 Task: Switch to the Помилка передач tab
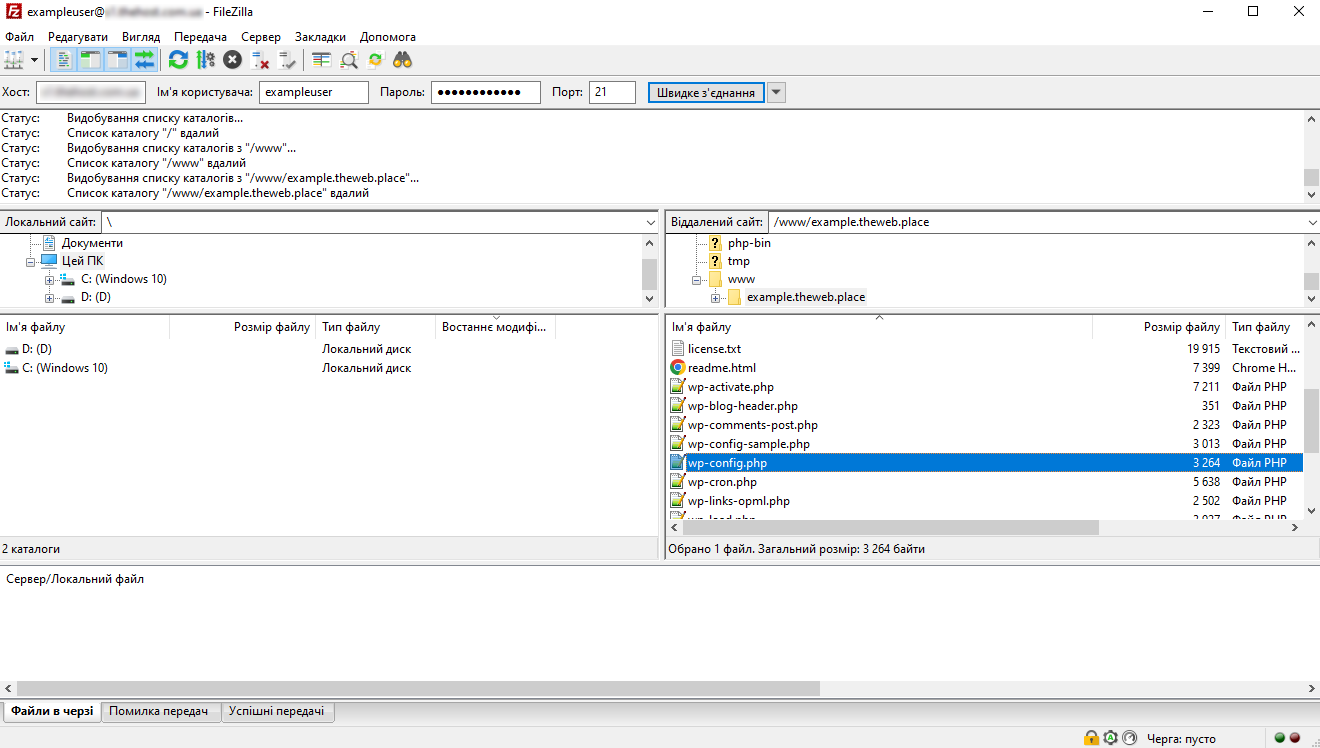coord(161,711)
